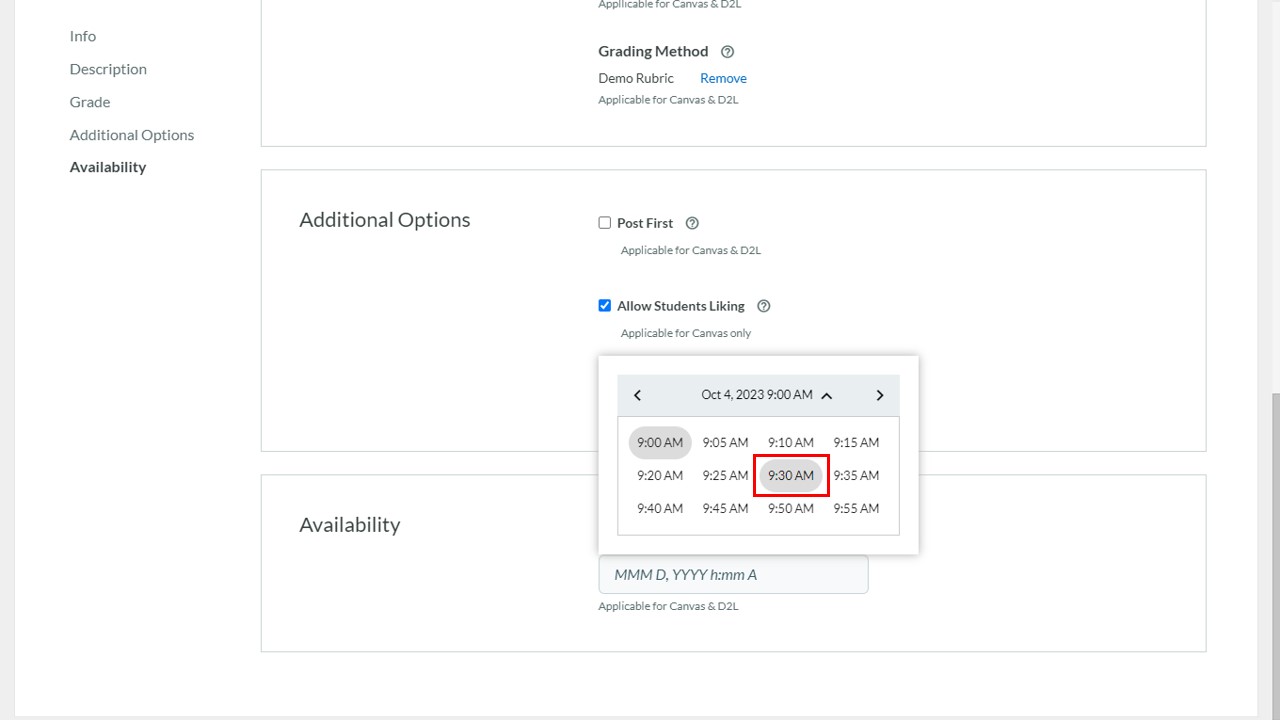Select 9:30 AM time slot
Screen dimensions: 1280x720
click(791, 476)
